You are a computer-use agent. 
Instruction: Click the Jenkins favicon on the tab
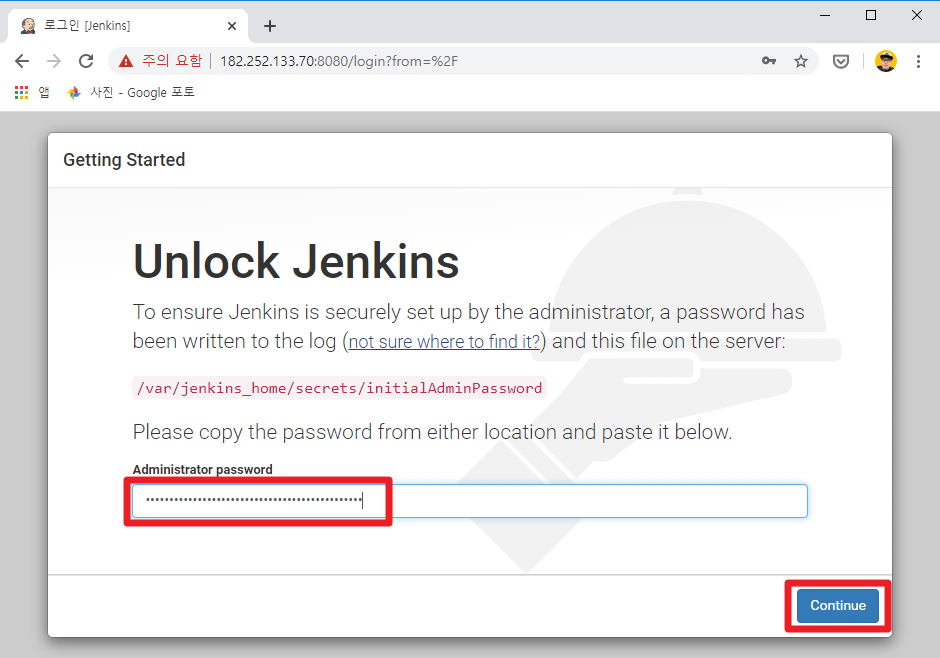(x=27, y=25)
